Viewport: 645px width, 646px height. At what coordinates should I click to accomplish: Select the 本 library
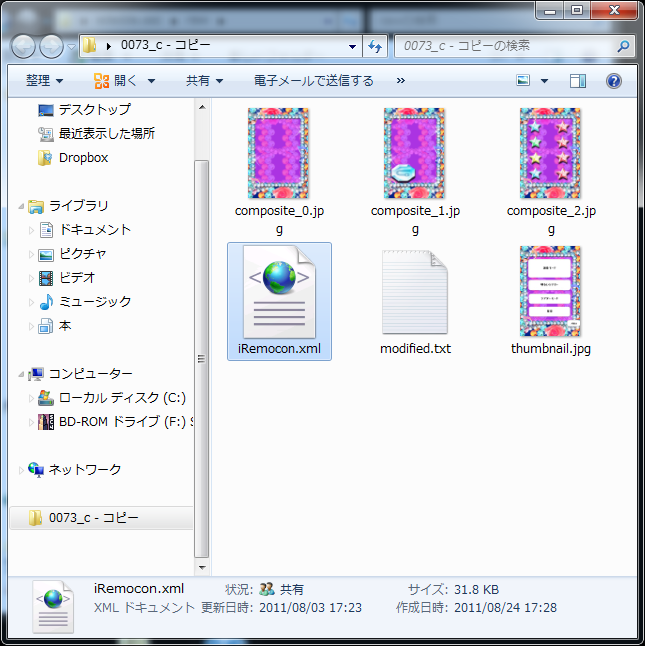click(x=55, y=326)
